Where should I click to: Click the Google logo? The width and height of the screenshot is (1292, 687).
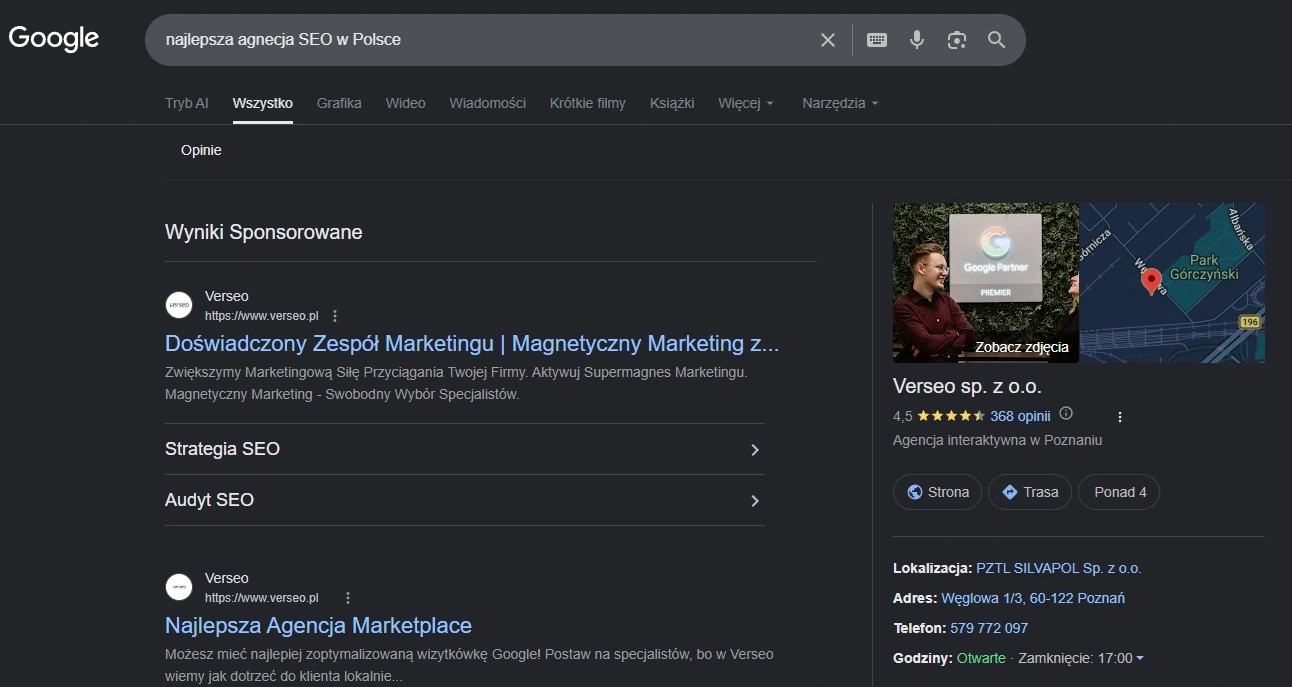54,39
